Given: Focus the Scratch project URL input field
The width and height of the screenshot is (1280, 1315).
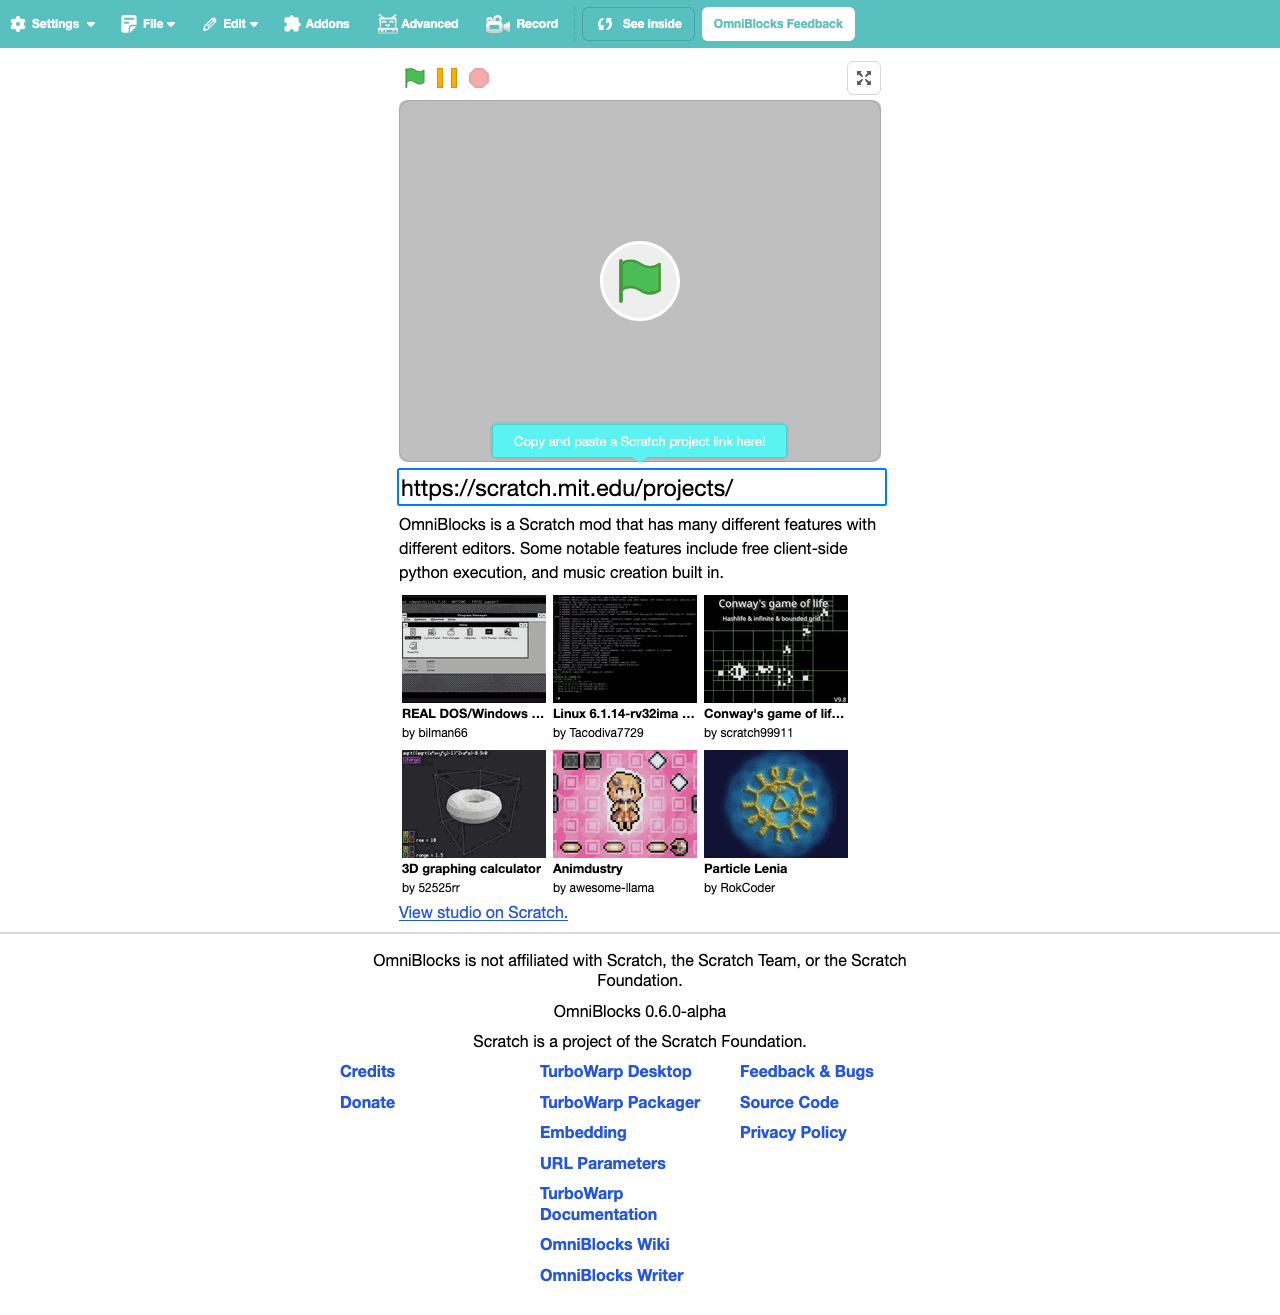Looking at the screenshot, I should click(642, 487).
